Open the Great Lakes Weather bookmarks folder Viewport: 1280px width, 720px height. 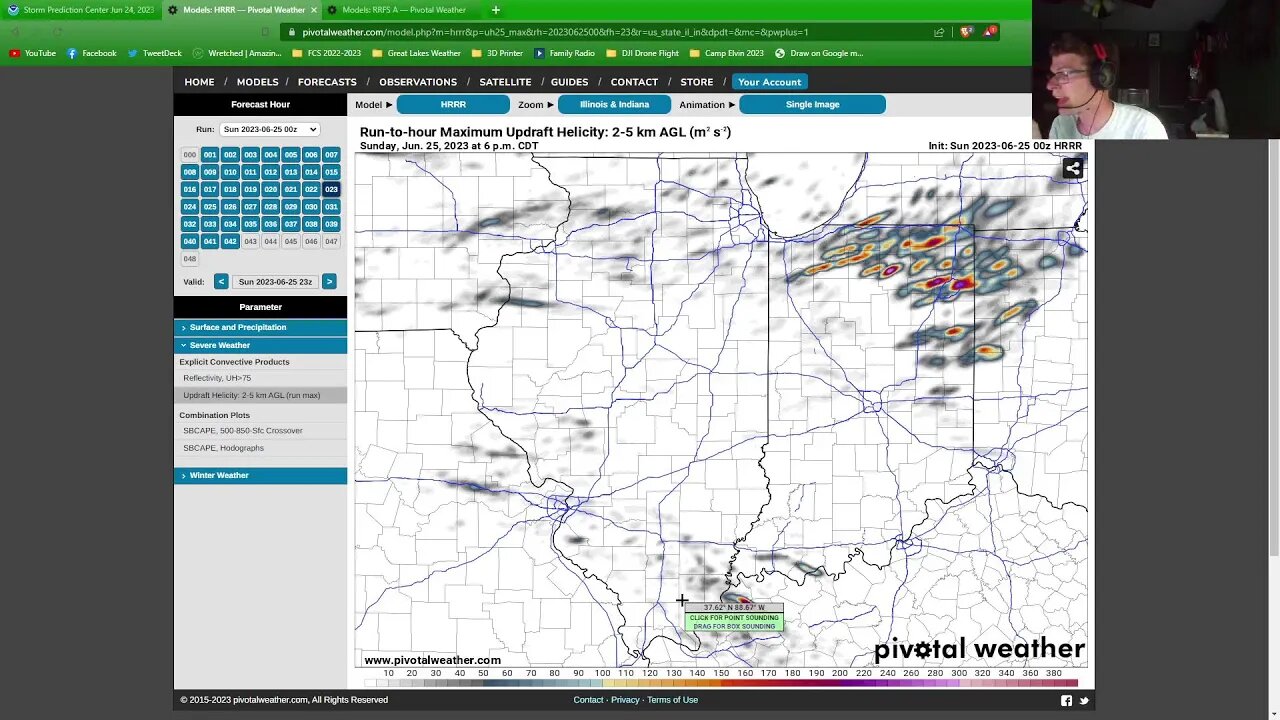(x=416, y=53)
